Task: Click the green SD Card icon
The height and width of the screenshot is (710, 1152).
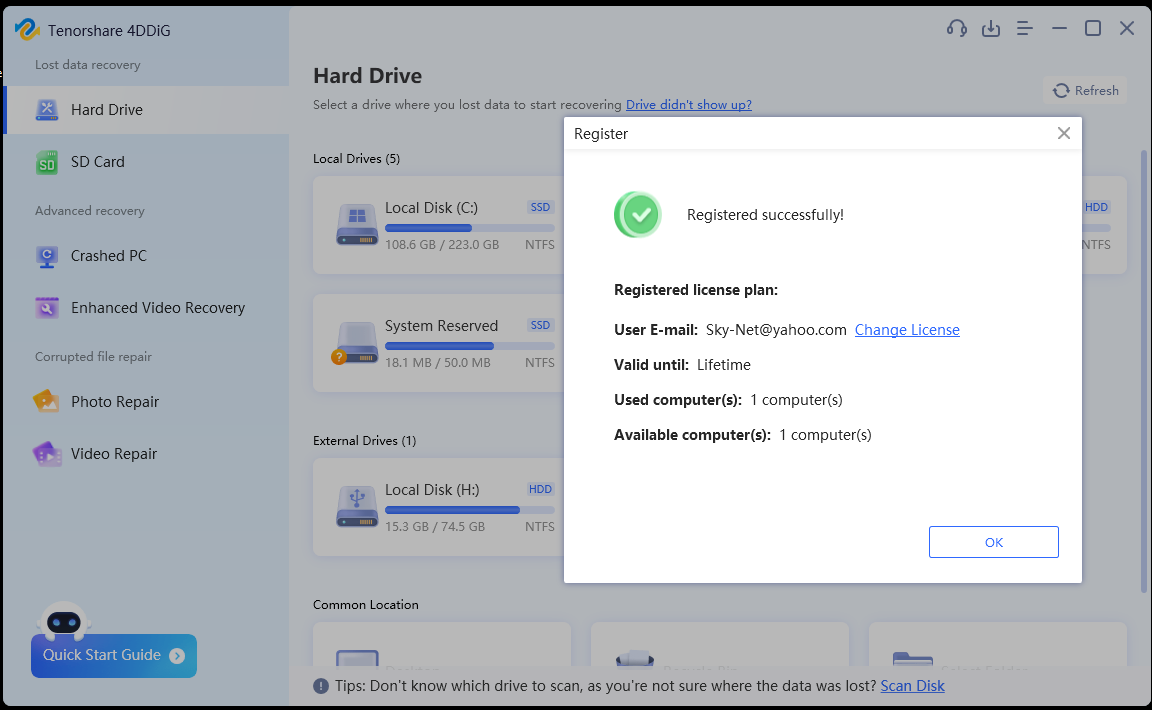Action: 47,162
